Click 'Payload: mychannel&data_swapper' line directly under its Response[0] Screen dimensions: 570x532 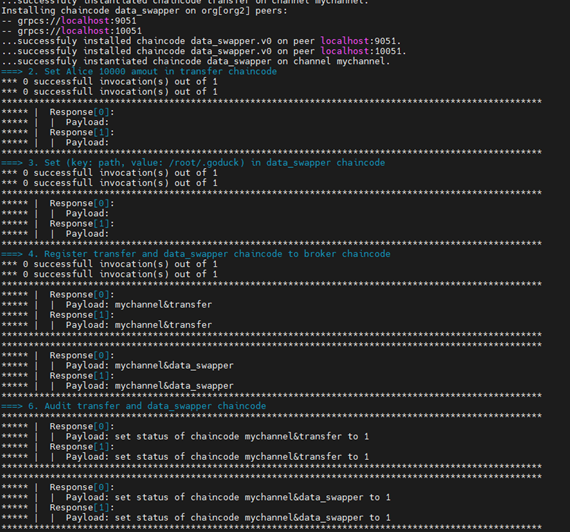pyautogui.click(x=149, y=365)
